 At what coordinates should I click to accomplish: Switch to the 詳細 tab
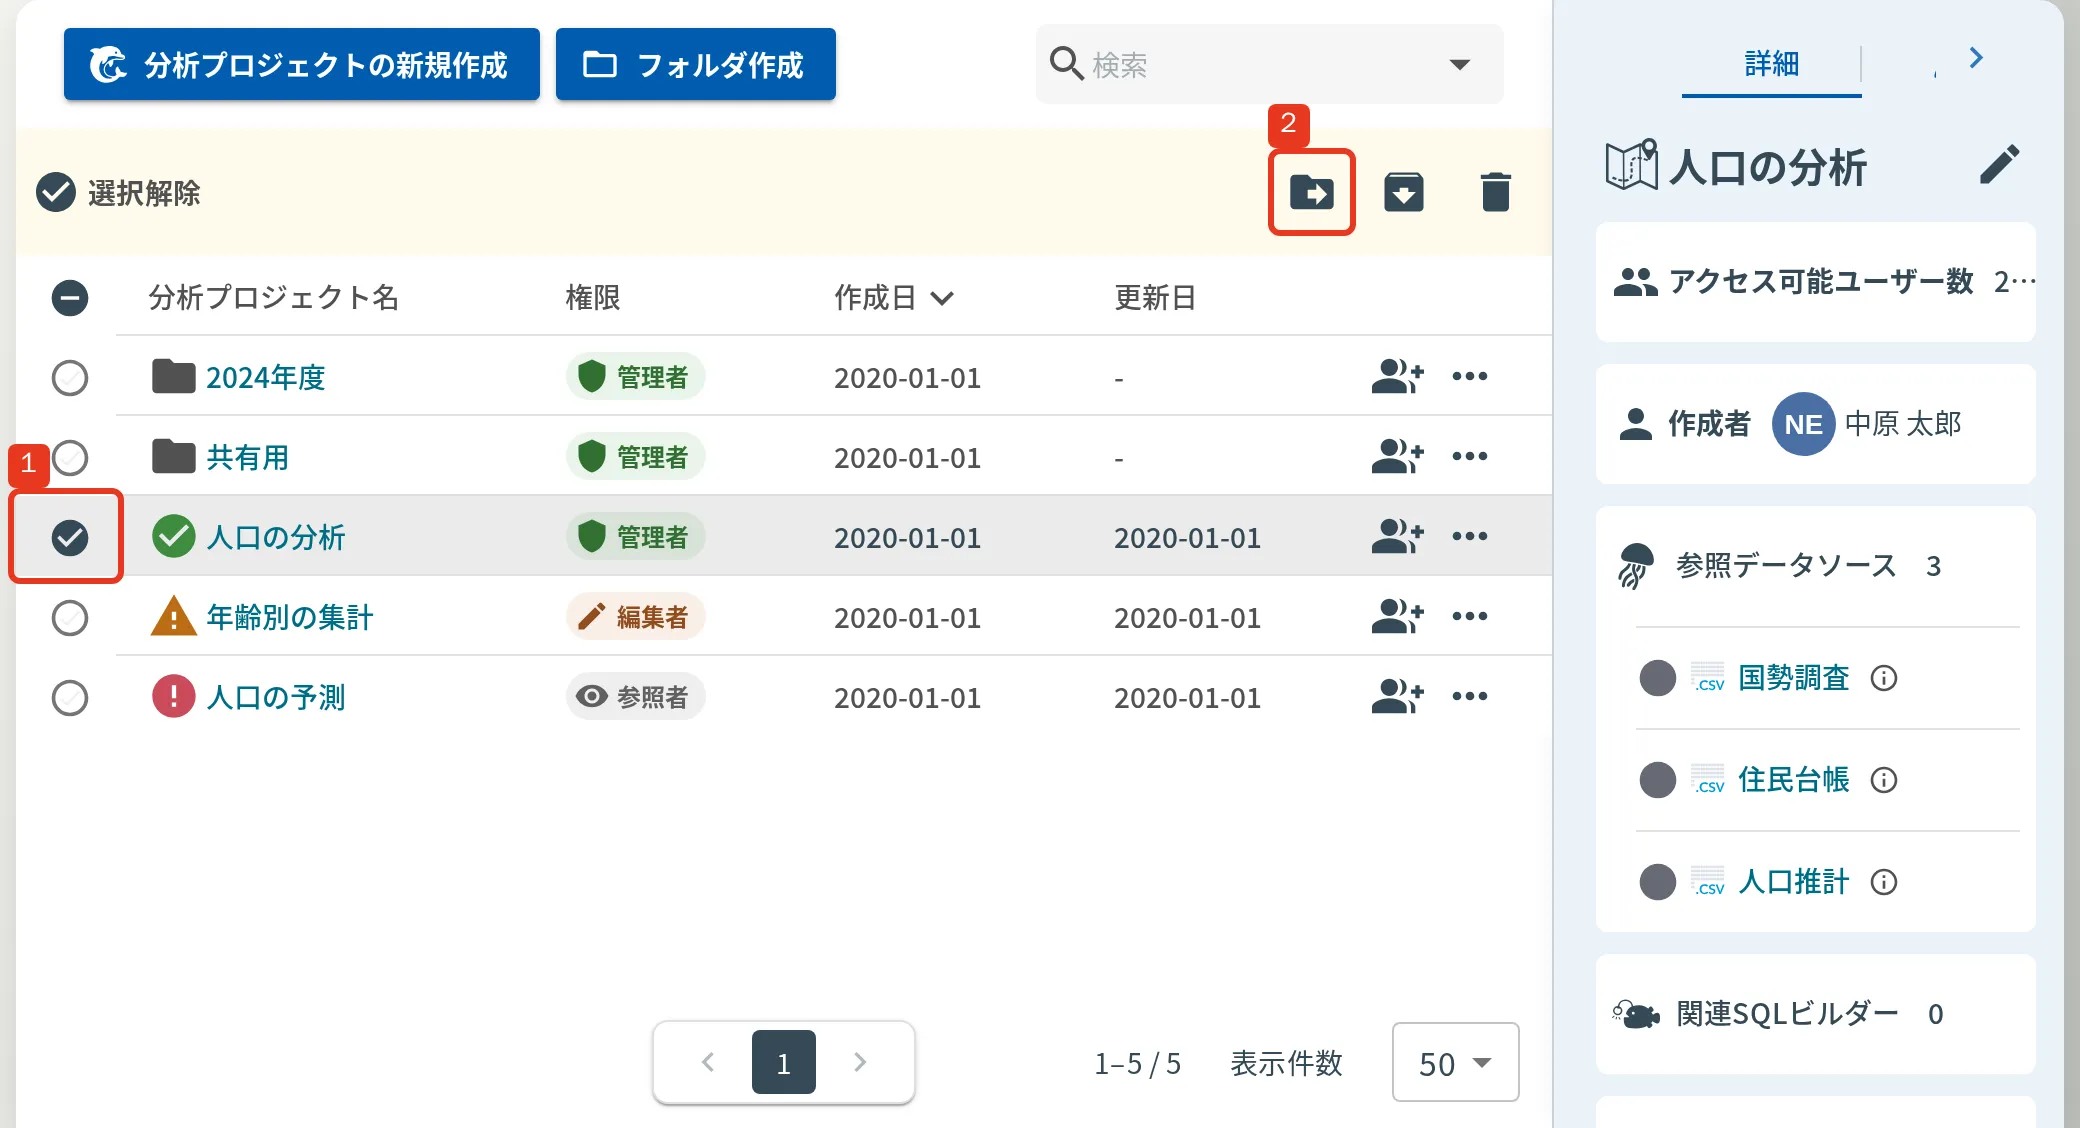[x=1771, y=64]
